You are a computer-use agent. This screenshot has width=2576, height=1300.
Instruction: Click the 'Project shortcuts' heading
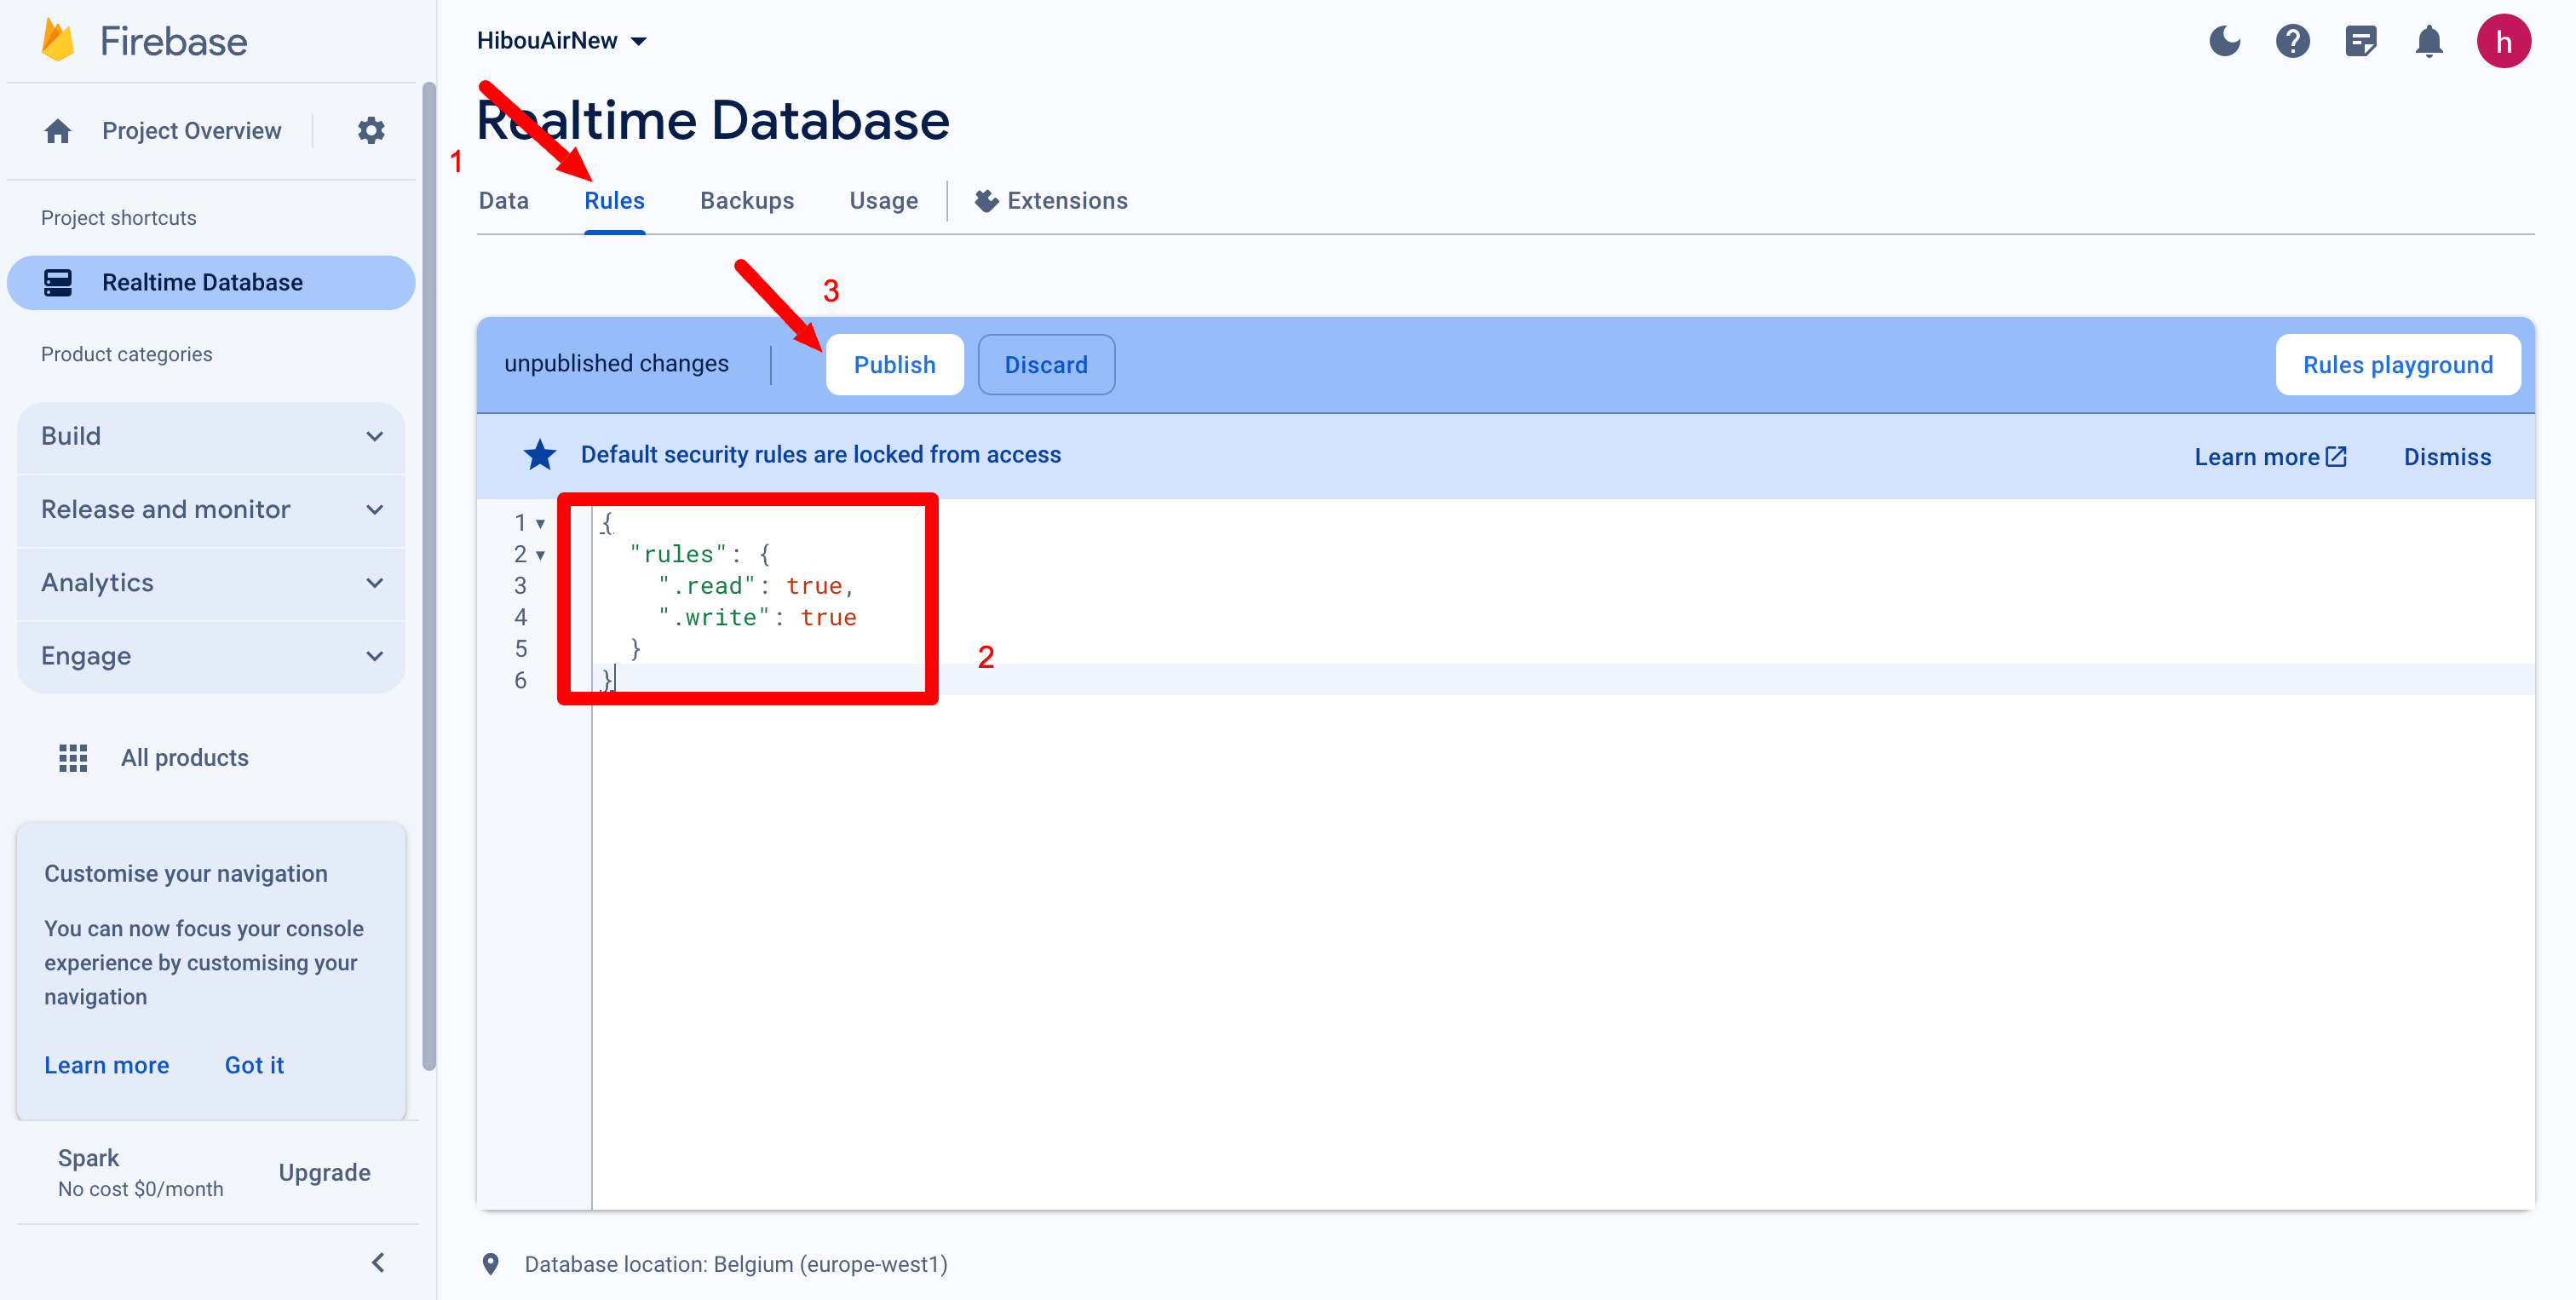118,218
